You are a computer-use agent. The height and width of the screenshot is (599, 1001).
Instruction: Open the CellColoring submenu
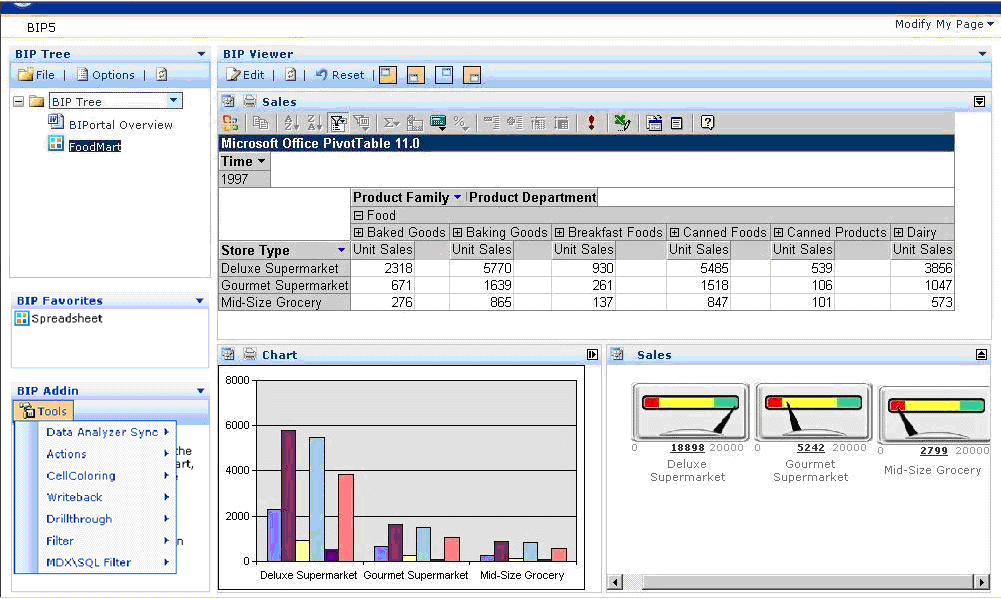point(107,476)
